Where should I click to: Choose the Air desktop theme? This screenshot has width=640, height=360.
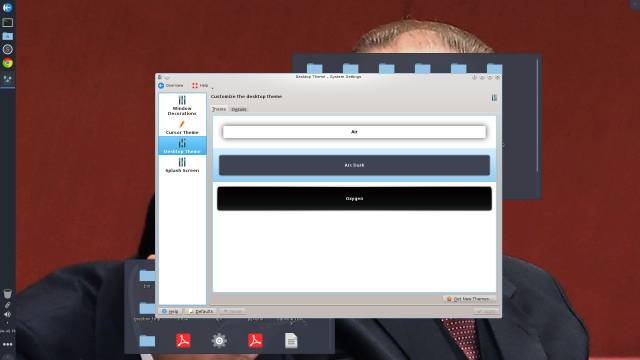pyautogui.click(x=354, y=132)
